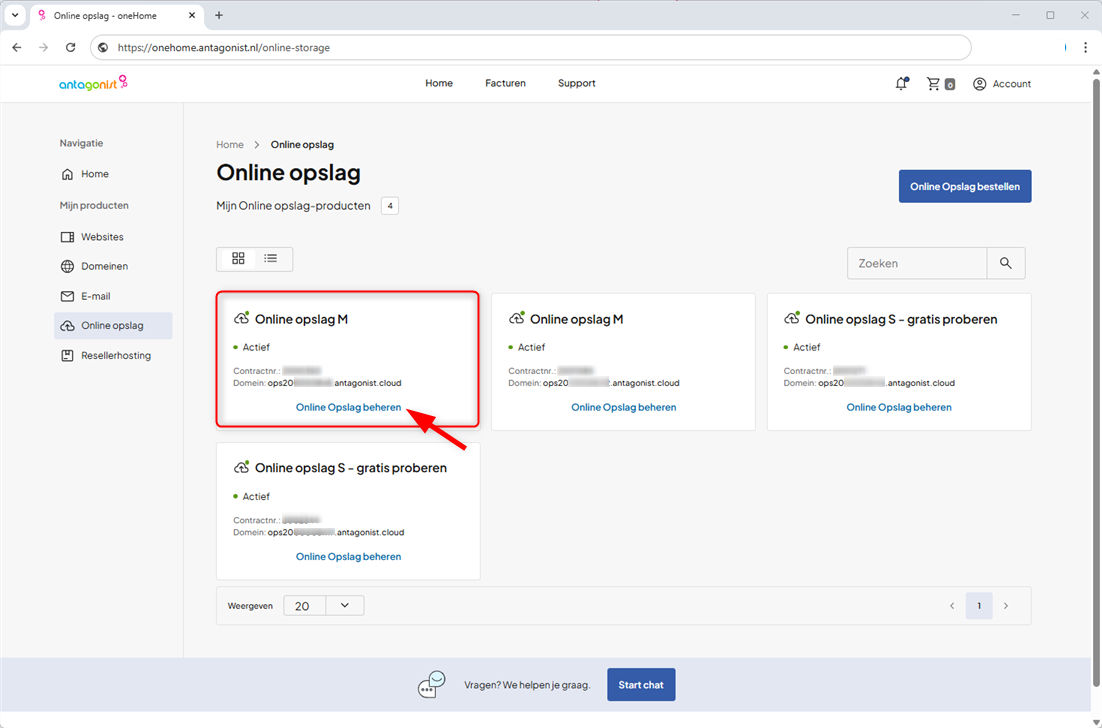1102x728 pixels.
Task: Open the notifications bell
Action: click(x=902, y=84)
